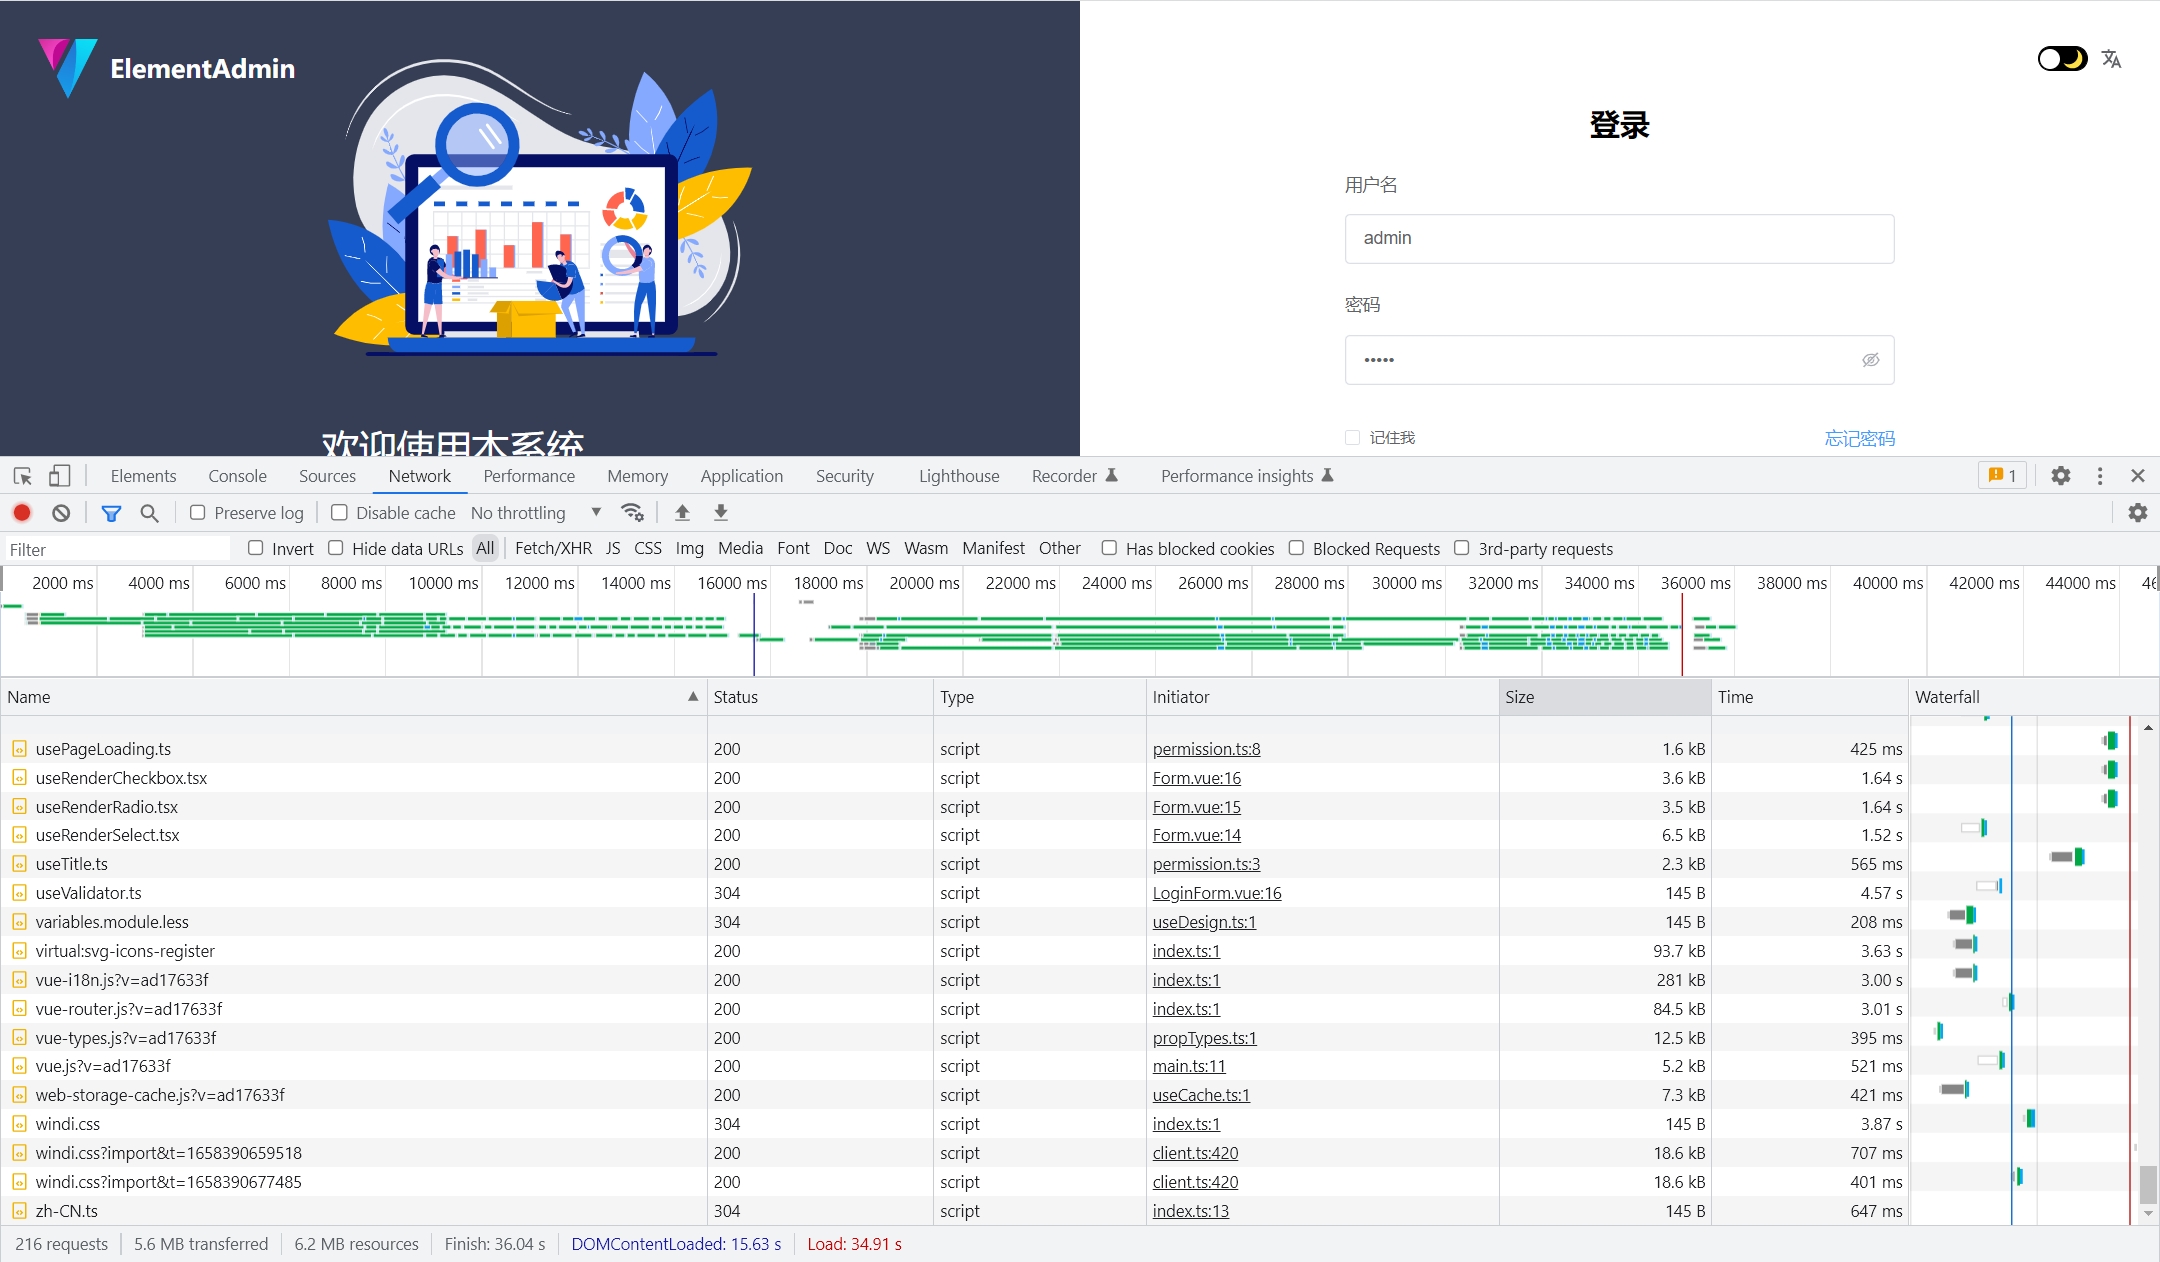Open the language translate icon
The height and width of the screenshot is (1262, 2160).
2112,59
